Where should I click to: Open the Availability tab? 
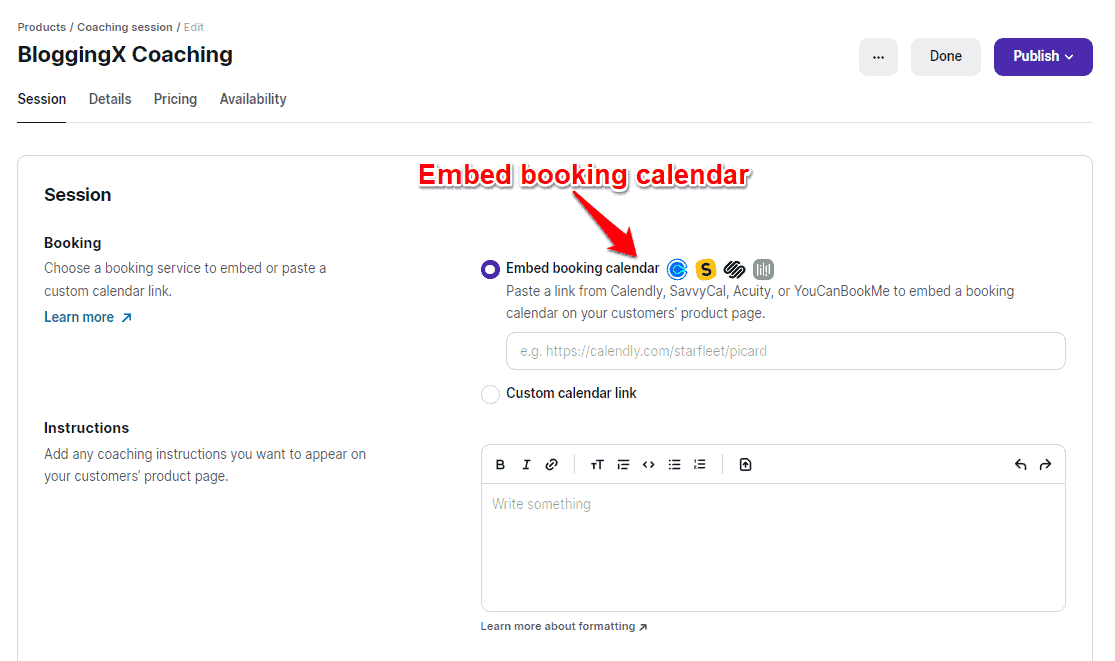(252, 99)
